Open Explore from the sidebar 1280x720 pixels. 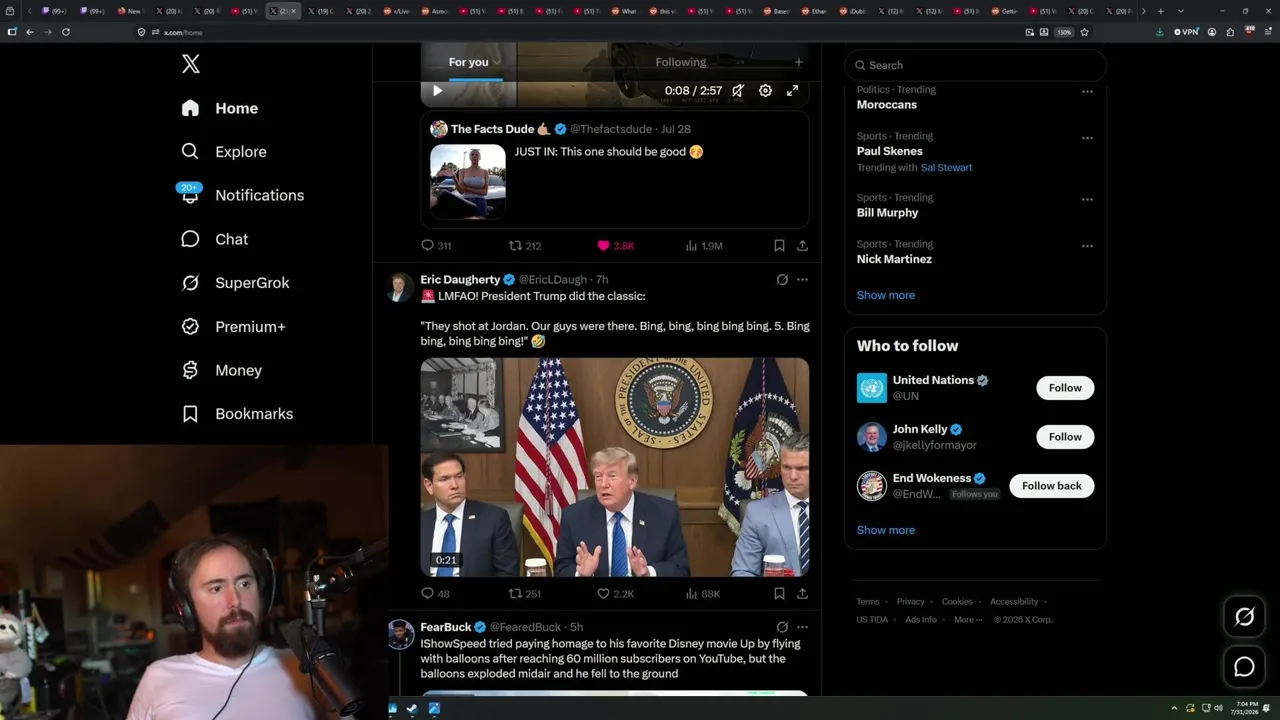coord(224,152)
